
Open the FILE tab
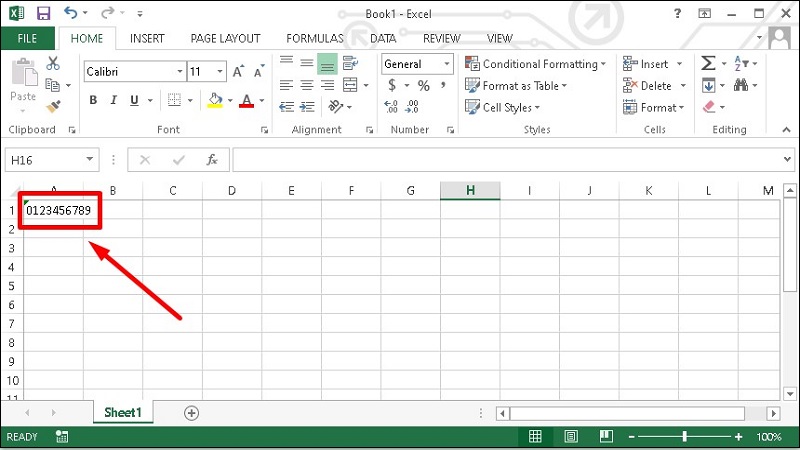coord(27,39)
